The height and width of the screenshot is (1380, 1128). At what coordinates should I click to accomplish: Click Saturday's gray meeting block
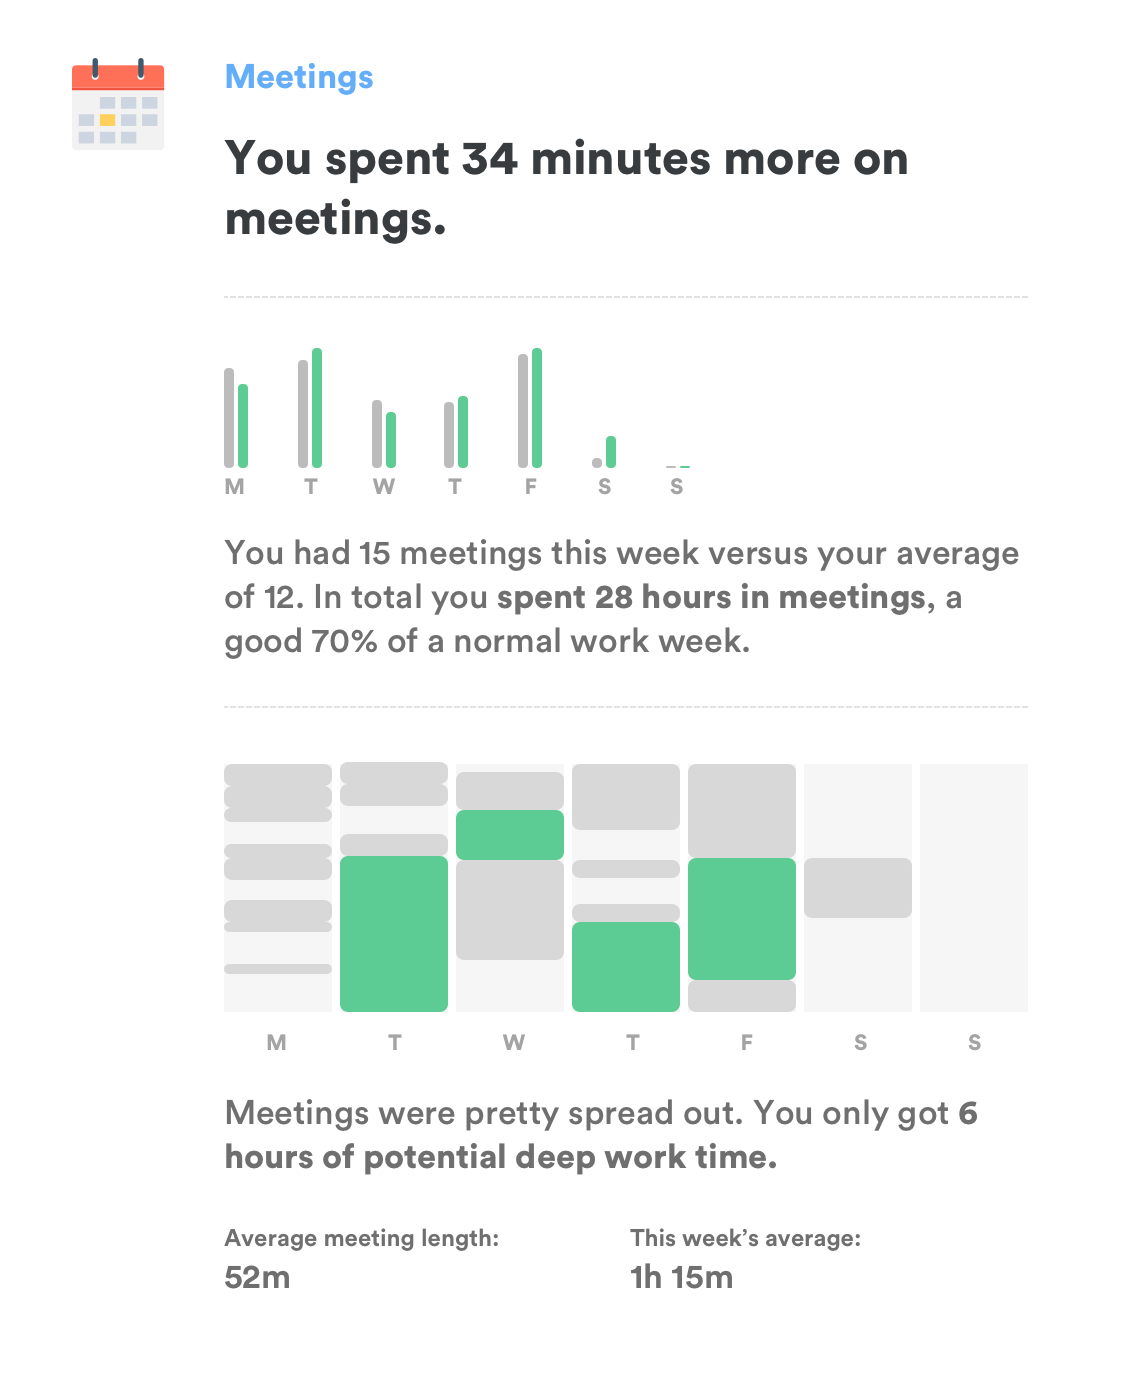pyautogui.click(x=858, y=888)
